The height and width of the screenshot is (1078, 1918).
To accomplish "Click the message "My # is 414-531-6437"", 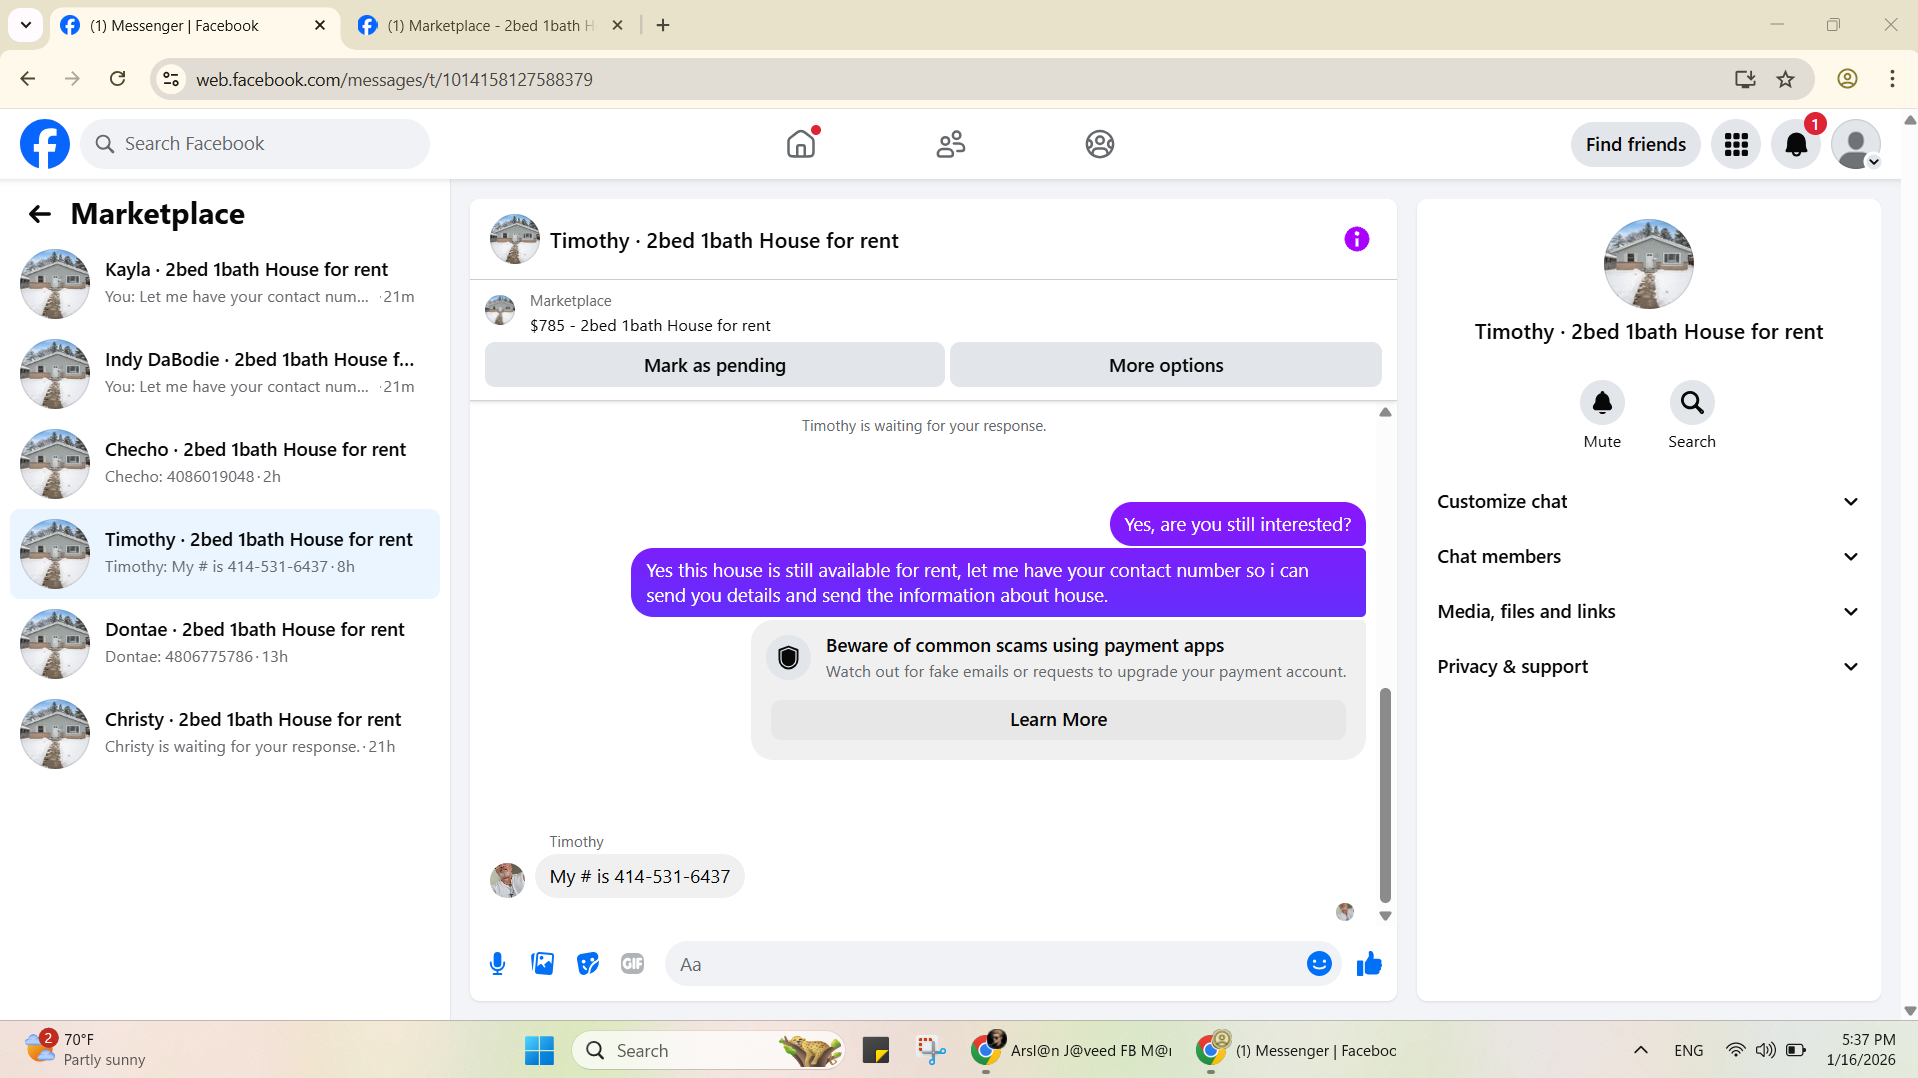I will tap(640, 876).
